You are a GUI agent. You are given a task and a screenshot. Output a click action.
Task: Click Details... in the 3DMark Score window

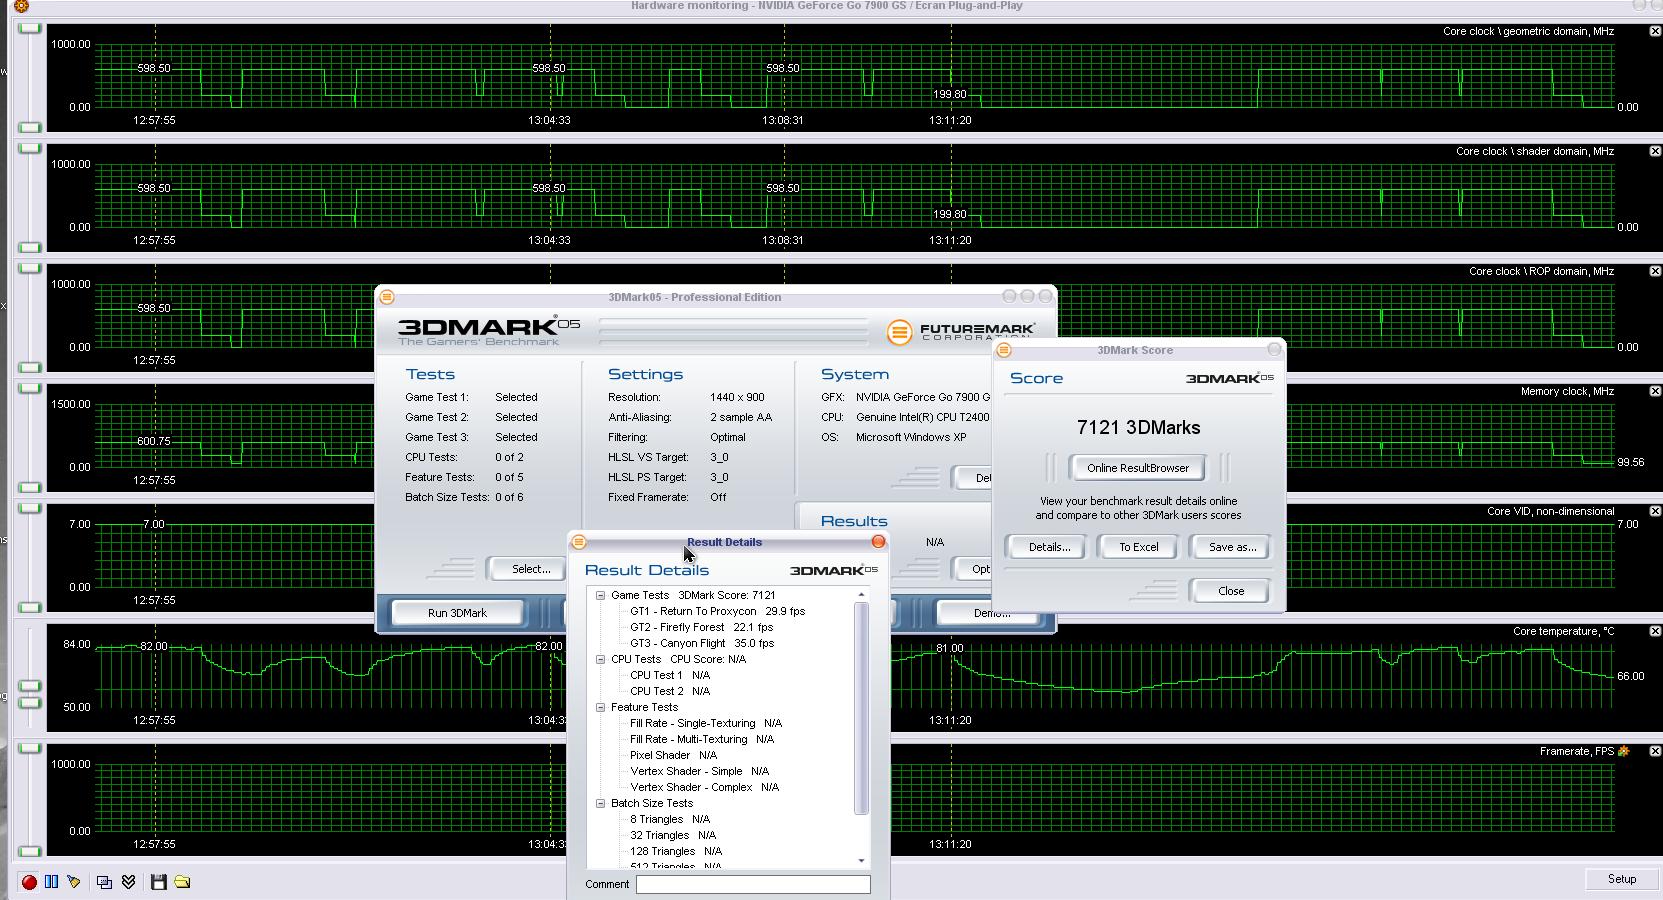1049,547
